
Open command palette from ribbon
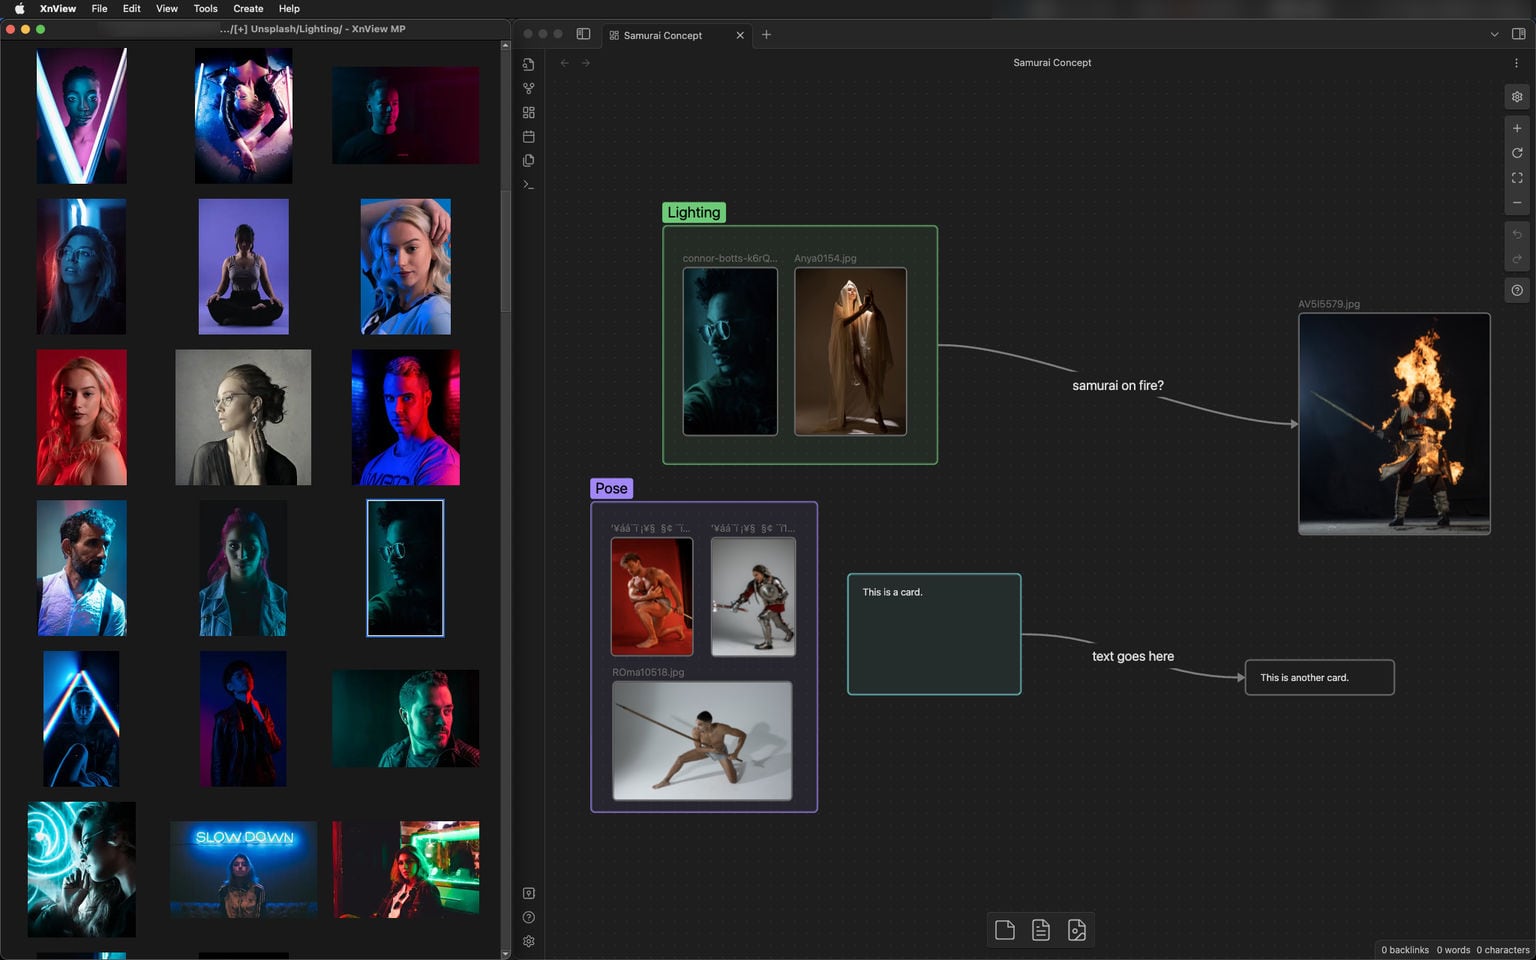click(x=528, y=185)
